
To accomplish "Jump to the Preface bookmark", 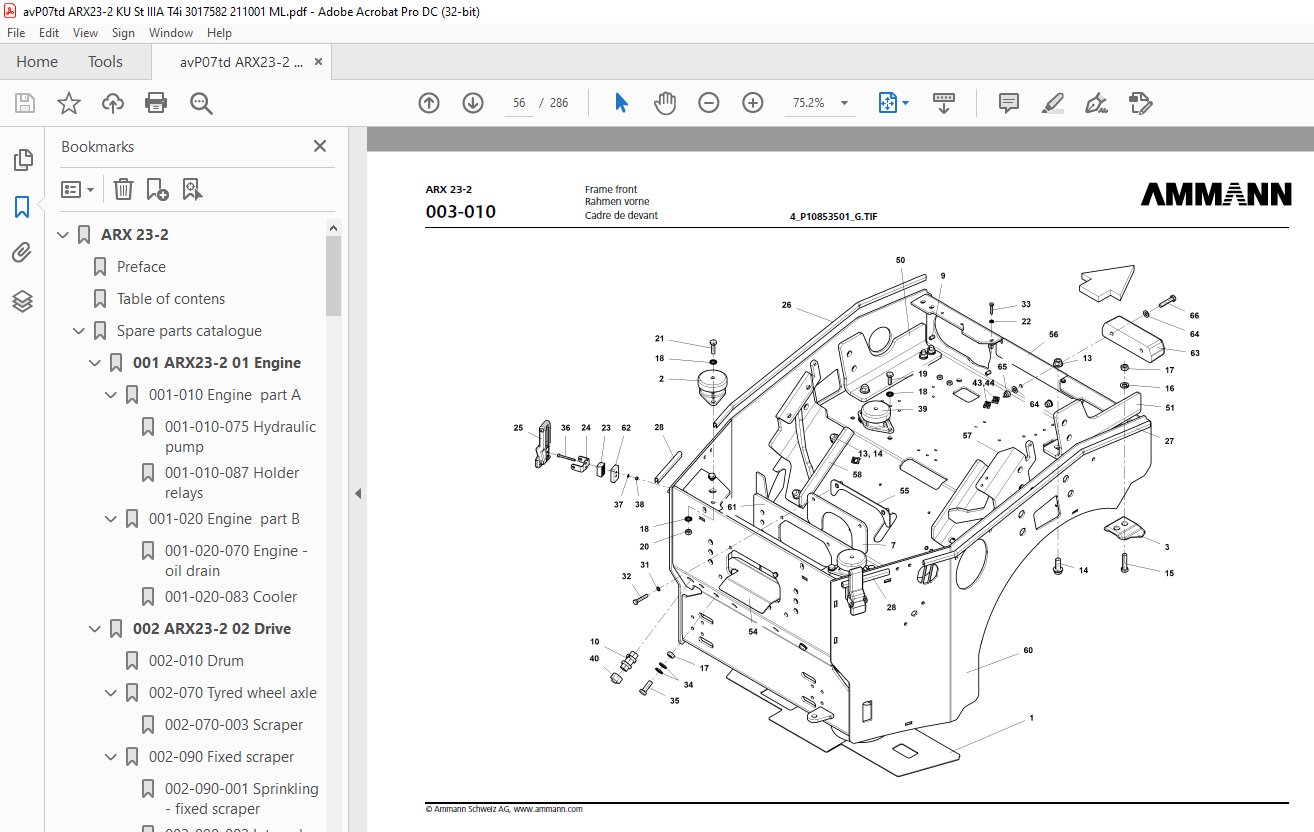I will (141, 267).
